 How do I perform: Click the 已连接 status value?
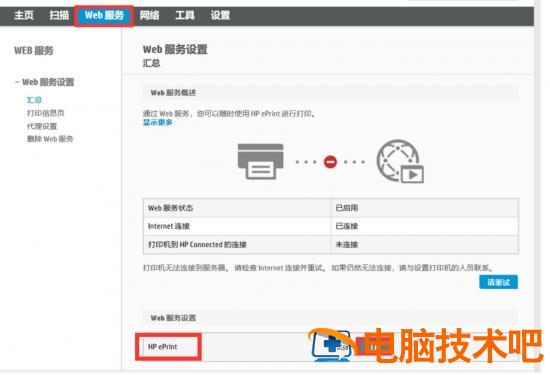[x=347, y=226]
